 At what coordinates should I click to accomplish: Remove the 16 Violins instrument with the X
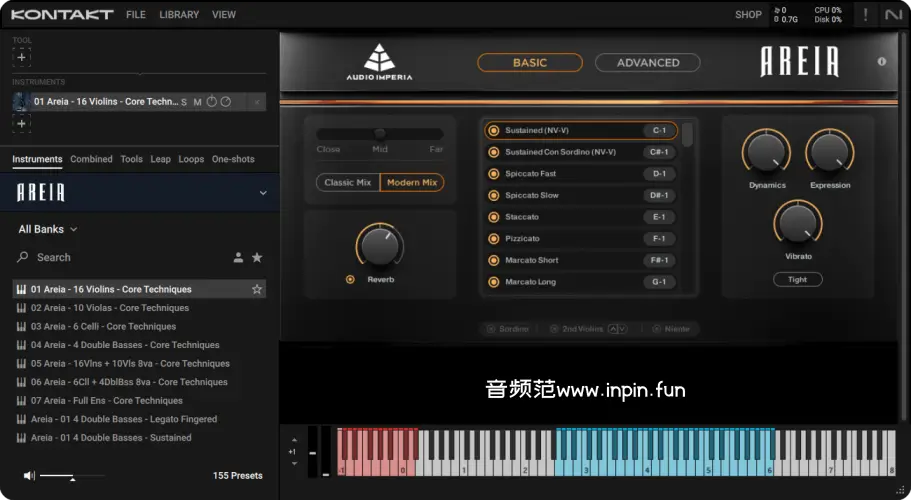click(x=257, y=102)
